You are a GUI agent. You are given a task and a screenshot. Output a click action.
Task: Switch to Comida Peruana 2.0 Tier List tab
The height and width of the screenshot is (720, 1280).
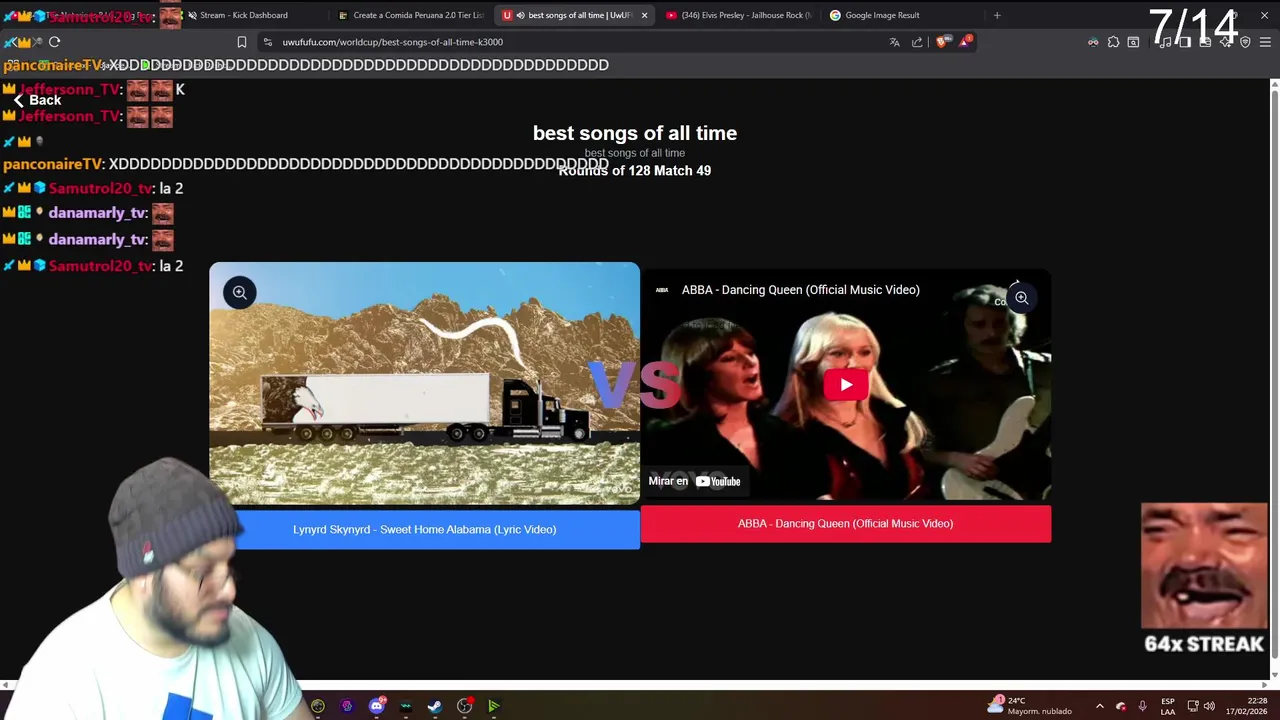click(x=410, y=15)
